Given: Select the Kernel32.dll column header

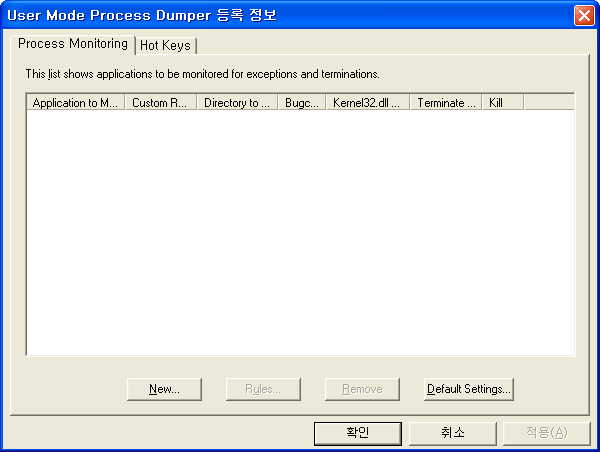Looking at the screenshot, I should (367, 102).
